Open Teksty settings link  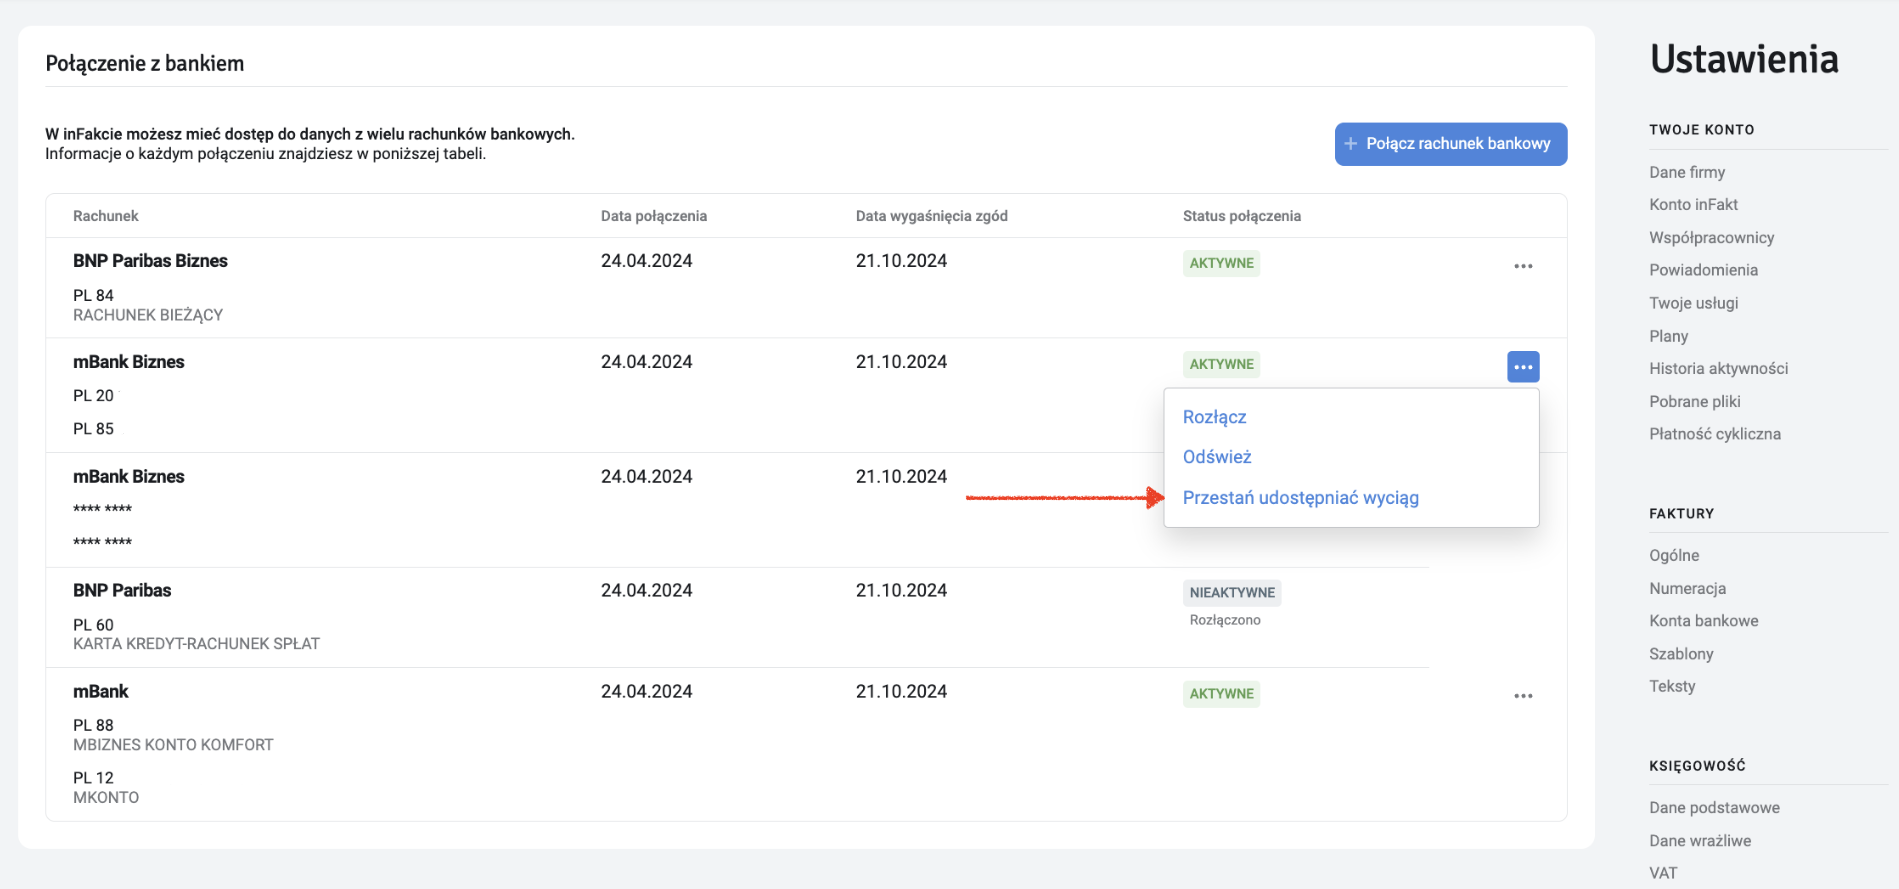[x=1672, y=686]
